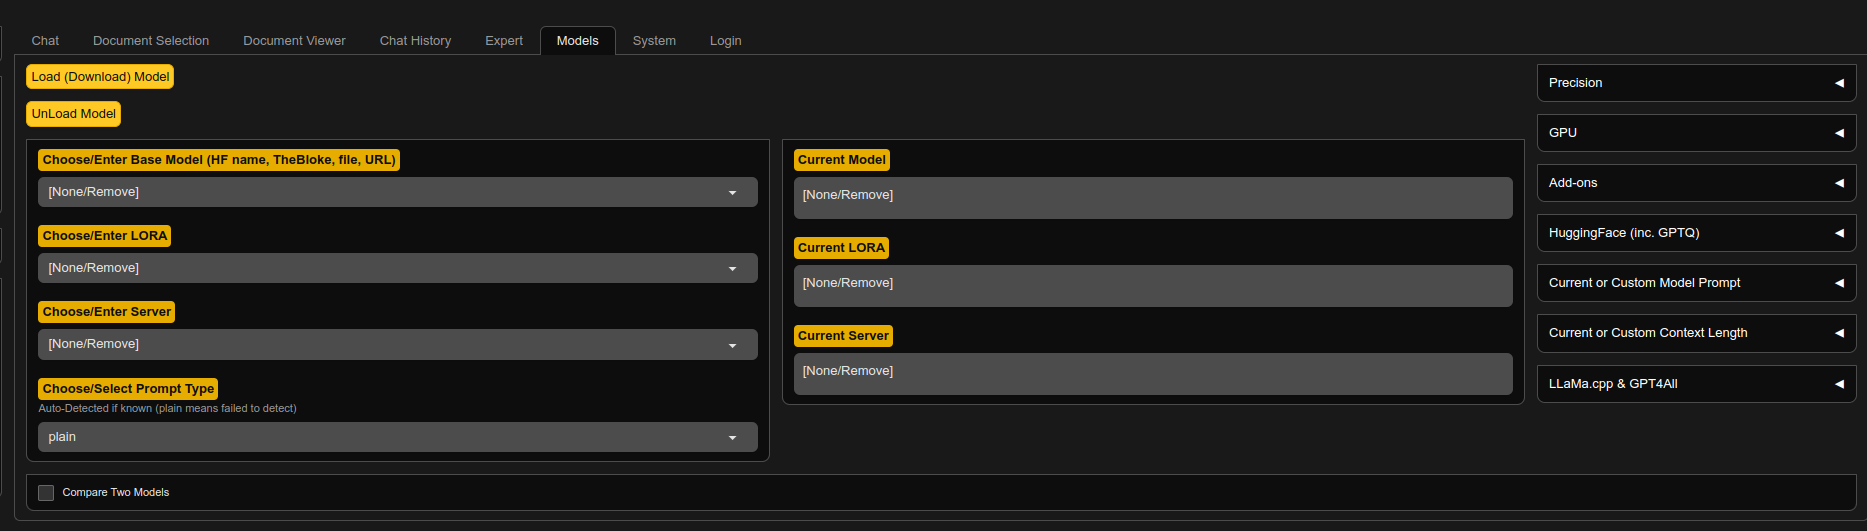1867x531 pixels.
Task: Click the Load (Download) Model button
Action: click(x=100, y=77)
